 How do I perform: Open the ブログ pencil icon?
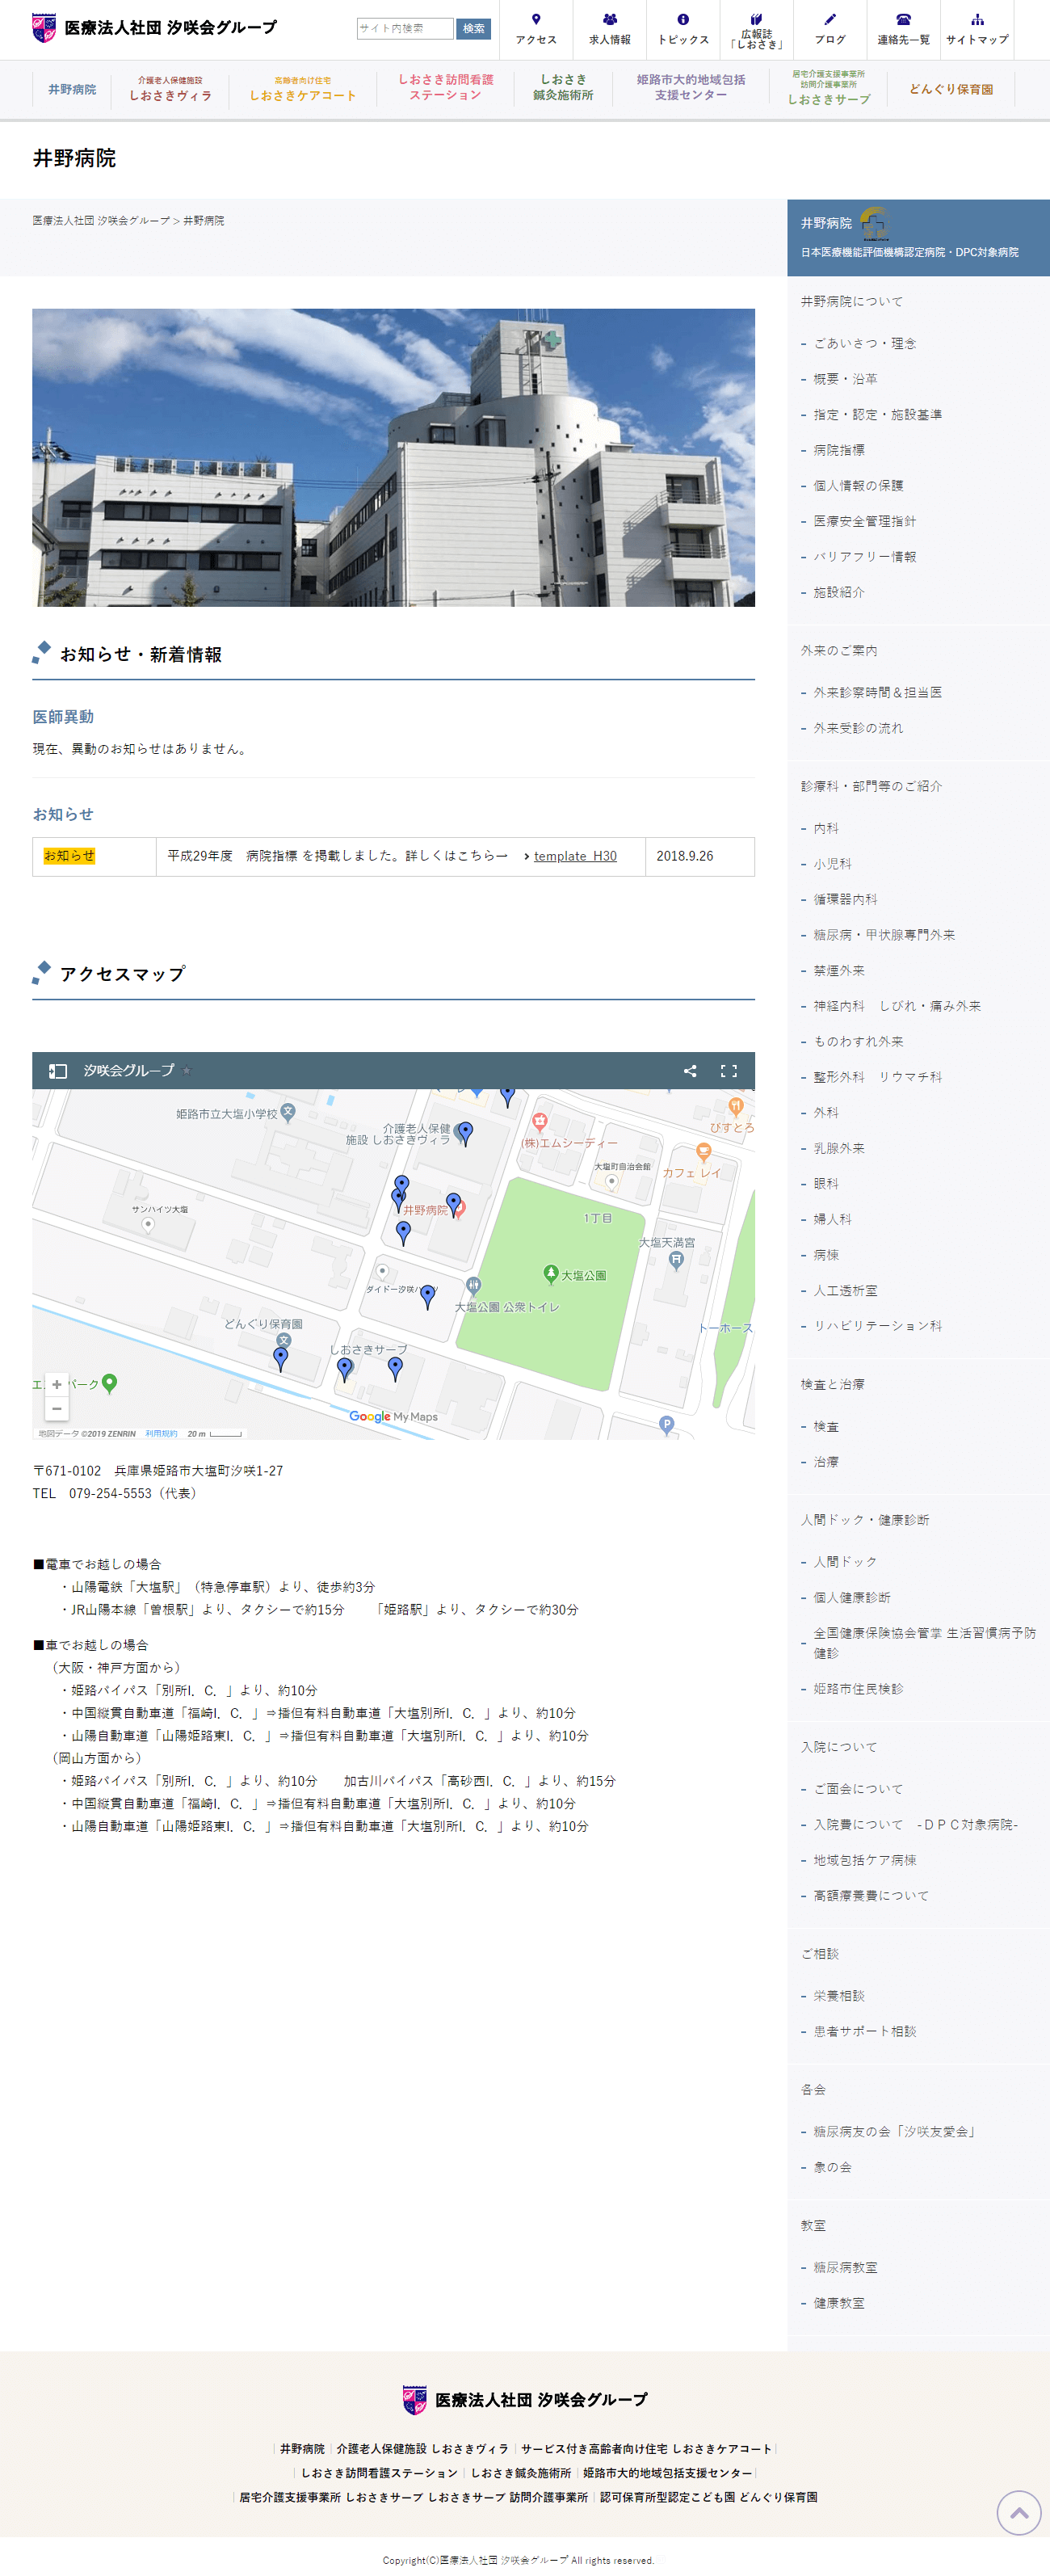tap(830, 19)
